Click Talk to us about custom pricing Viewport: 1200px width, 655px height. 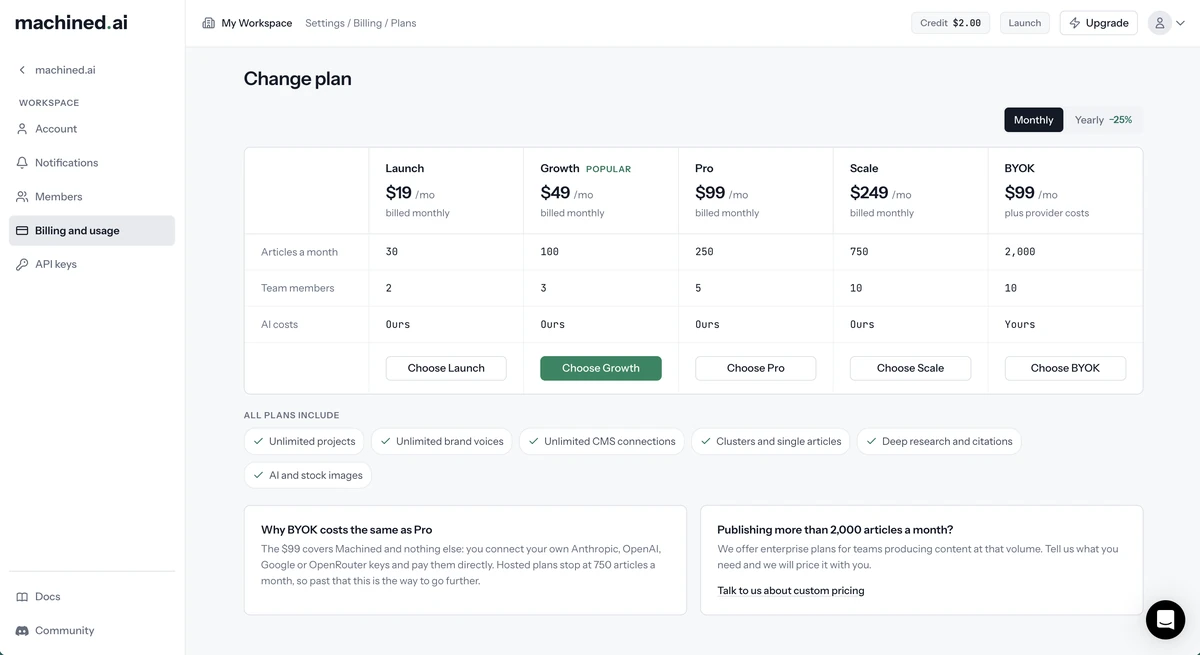point(791,591)
